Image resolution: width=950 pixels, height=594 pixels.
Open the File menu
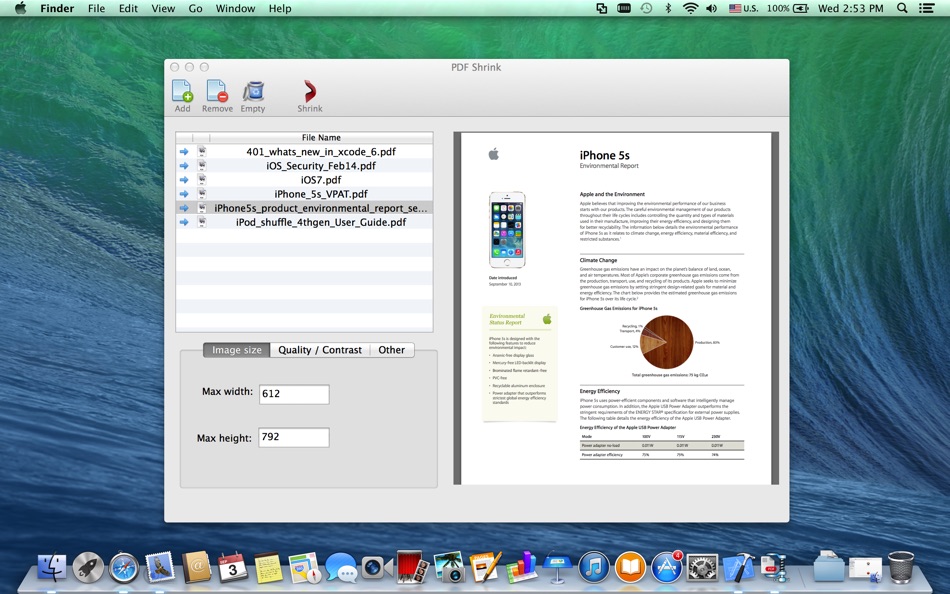pos(96,8)
